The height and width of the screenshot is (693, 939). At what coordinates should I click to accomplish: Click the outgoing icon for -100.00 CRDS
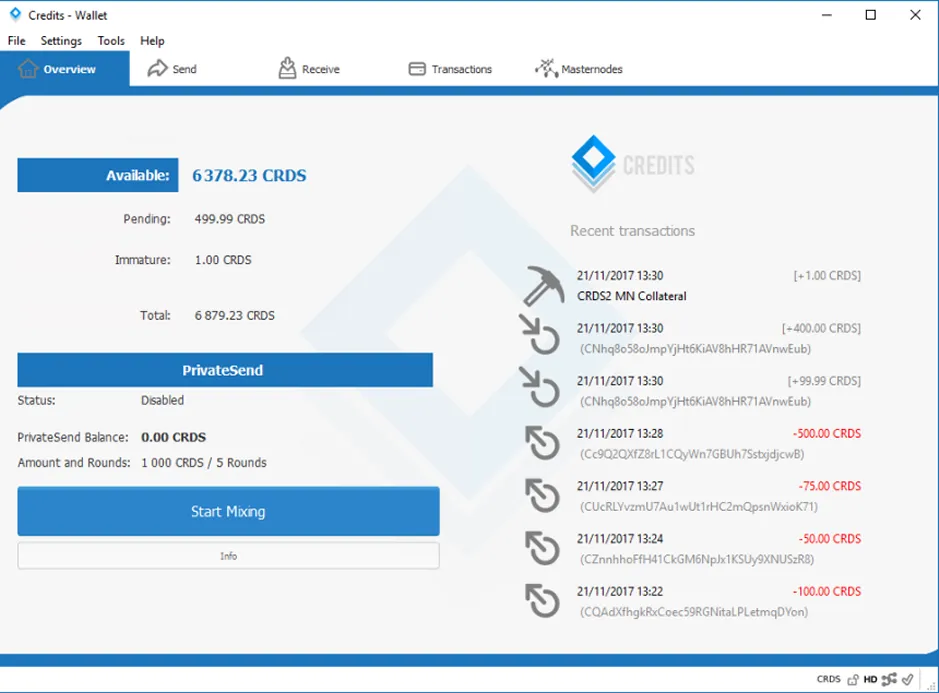pos(543,600)
